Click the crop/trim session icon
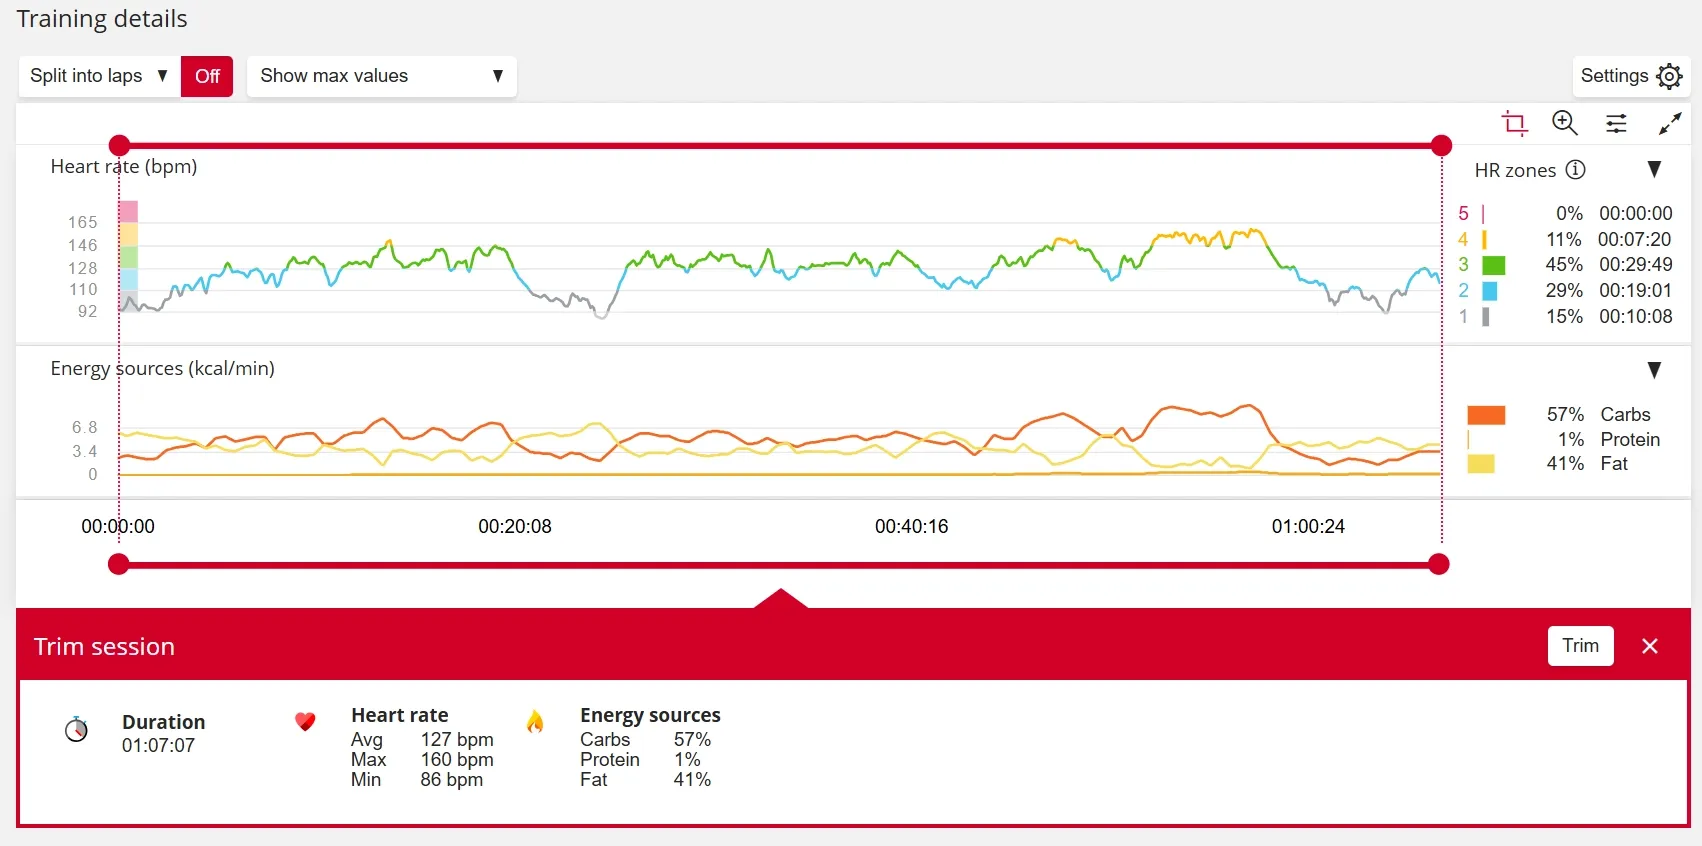Viewport: 1702px width, 846px height. click(1514, 123)
